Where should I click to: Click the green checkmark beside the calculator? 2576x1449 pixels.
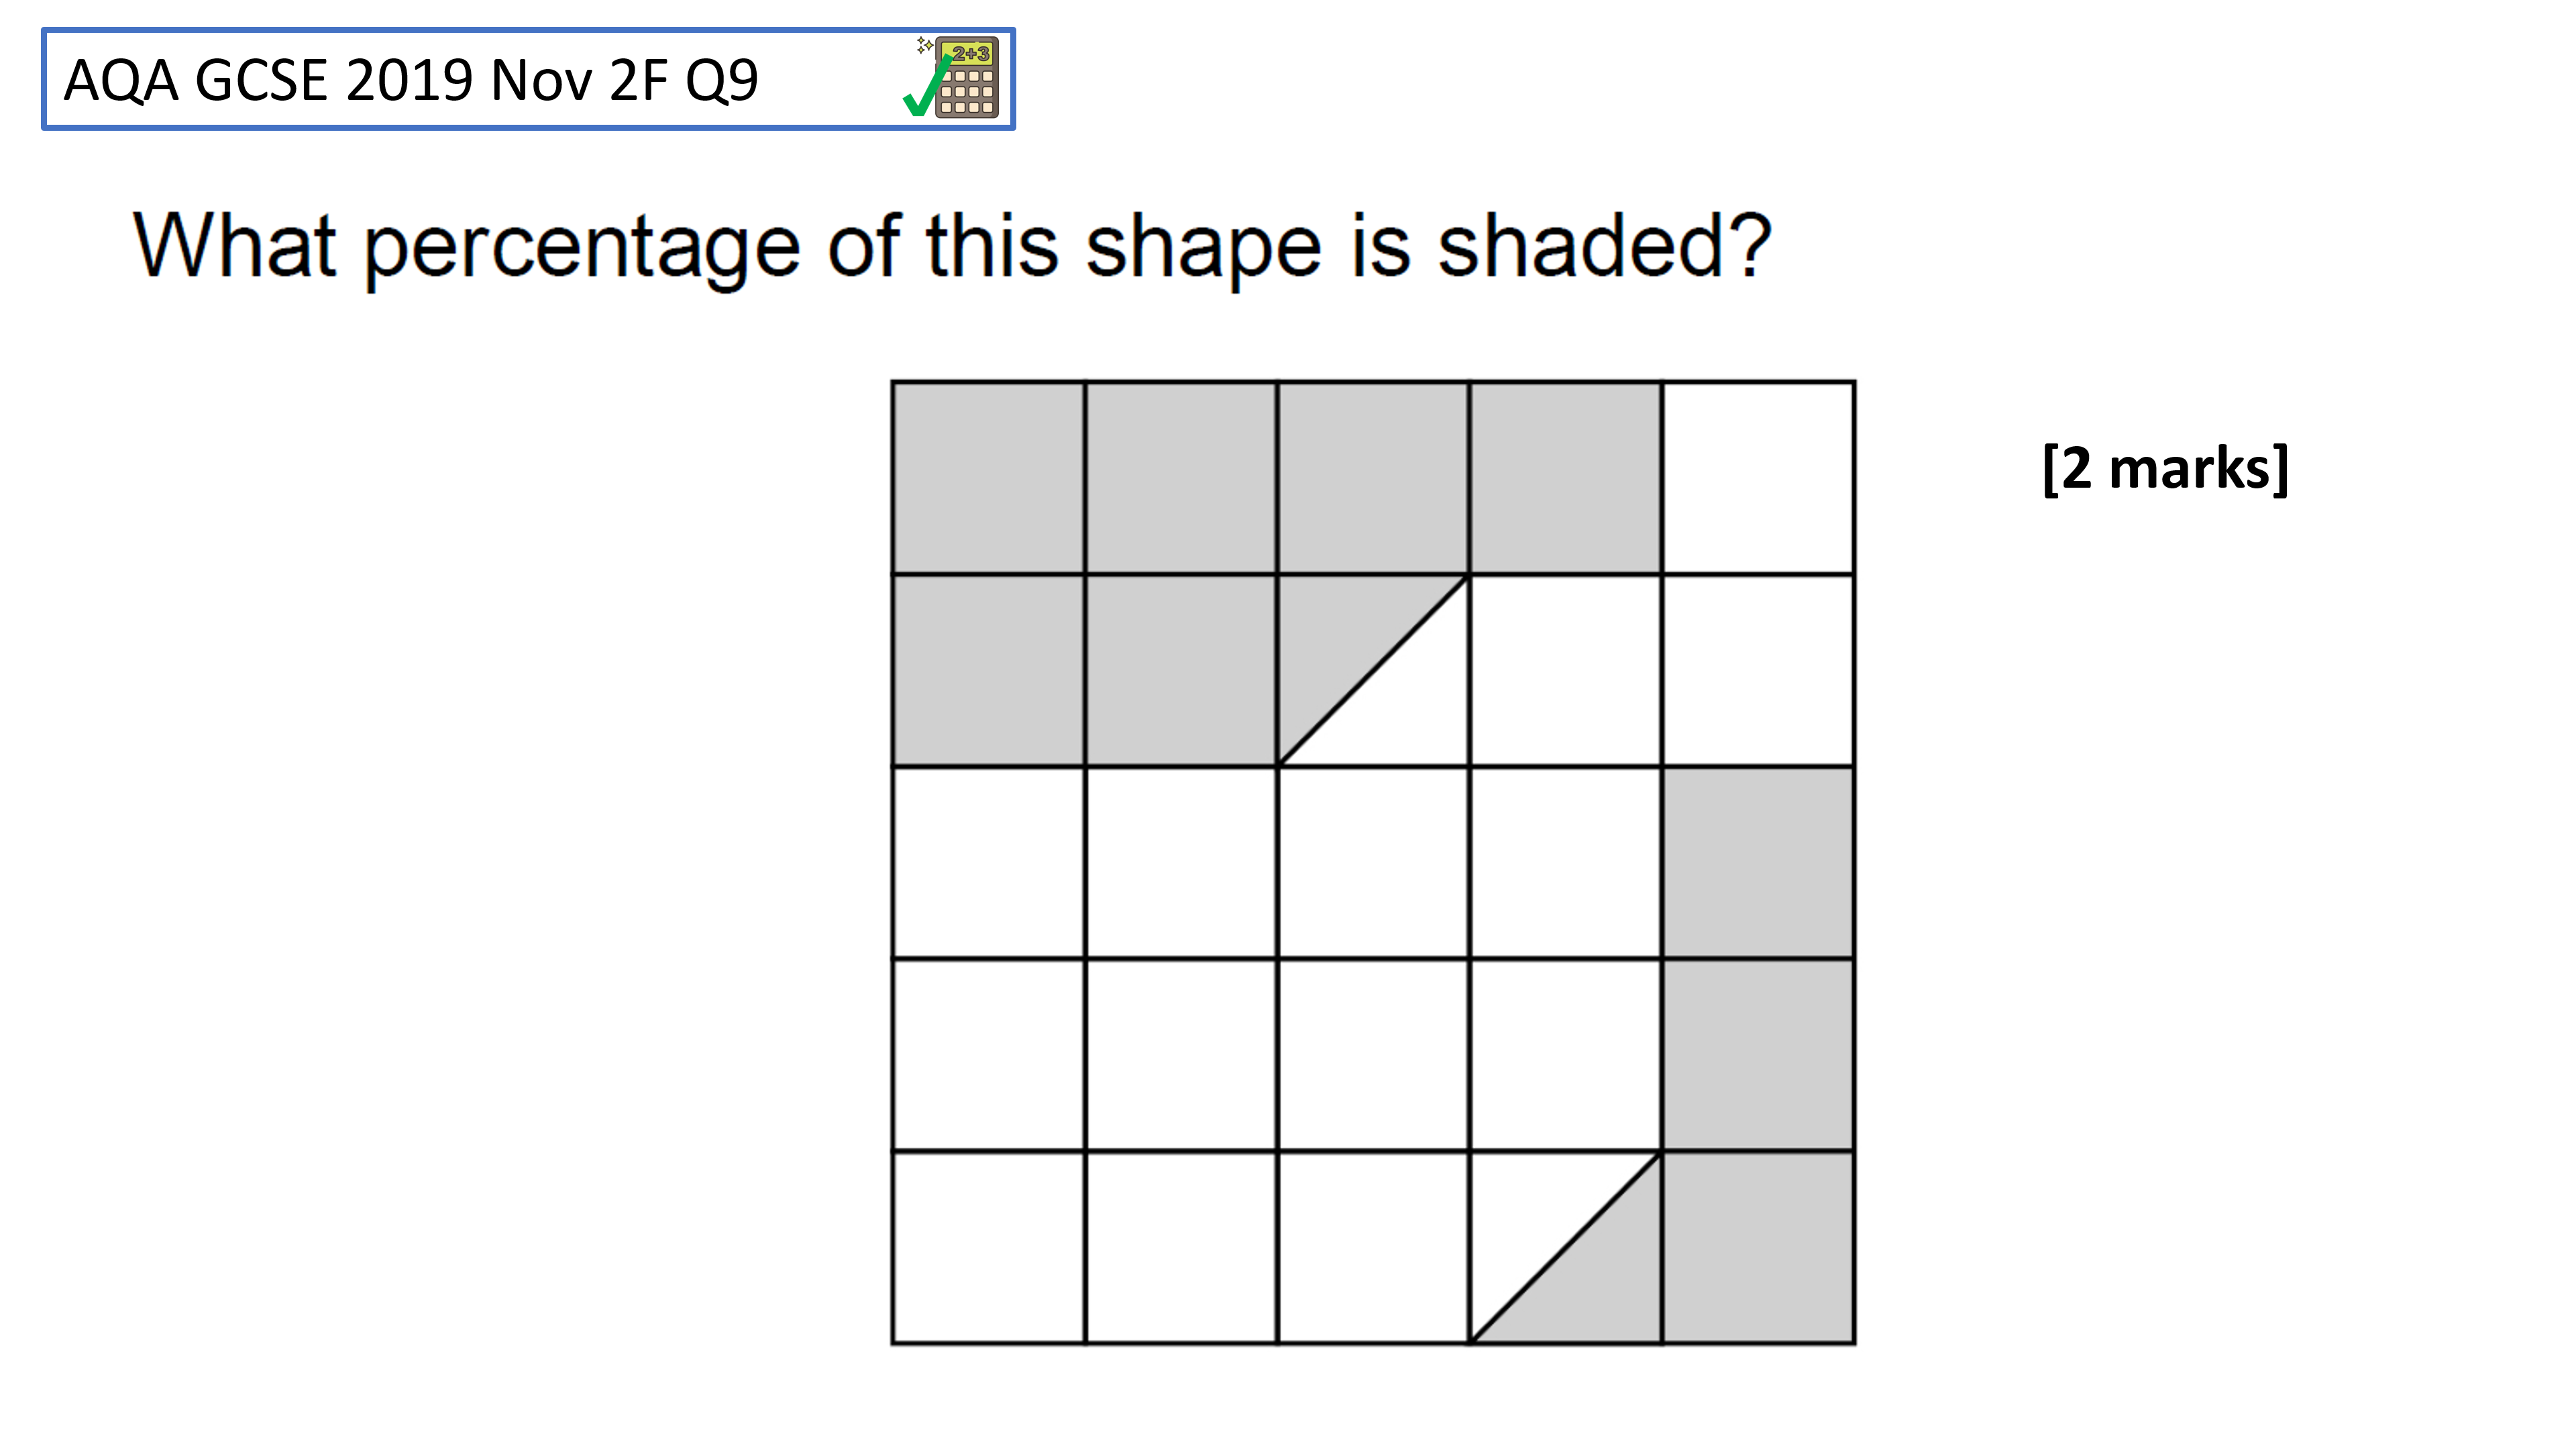pyautogui.click(x=926, y=88)
